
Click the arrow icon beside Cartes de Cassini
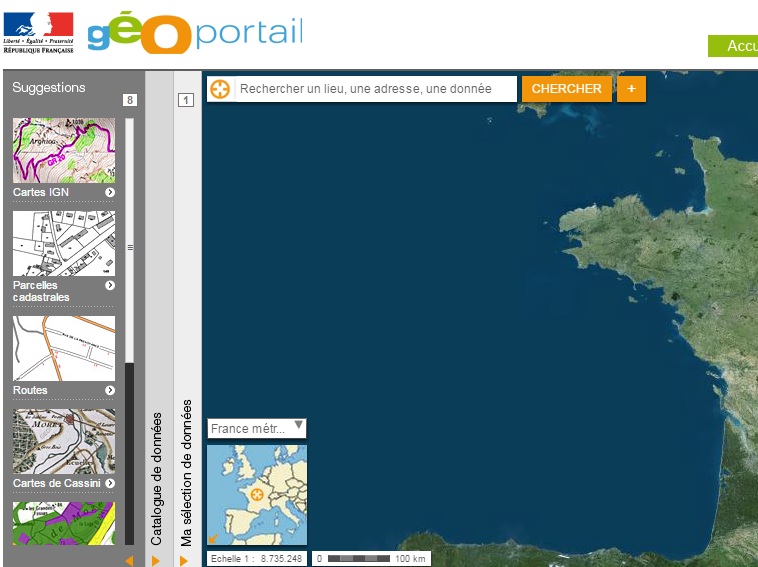(x=110, y=483)
